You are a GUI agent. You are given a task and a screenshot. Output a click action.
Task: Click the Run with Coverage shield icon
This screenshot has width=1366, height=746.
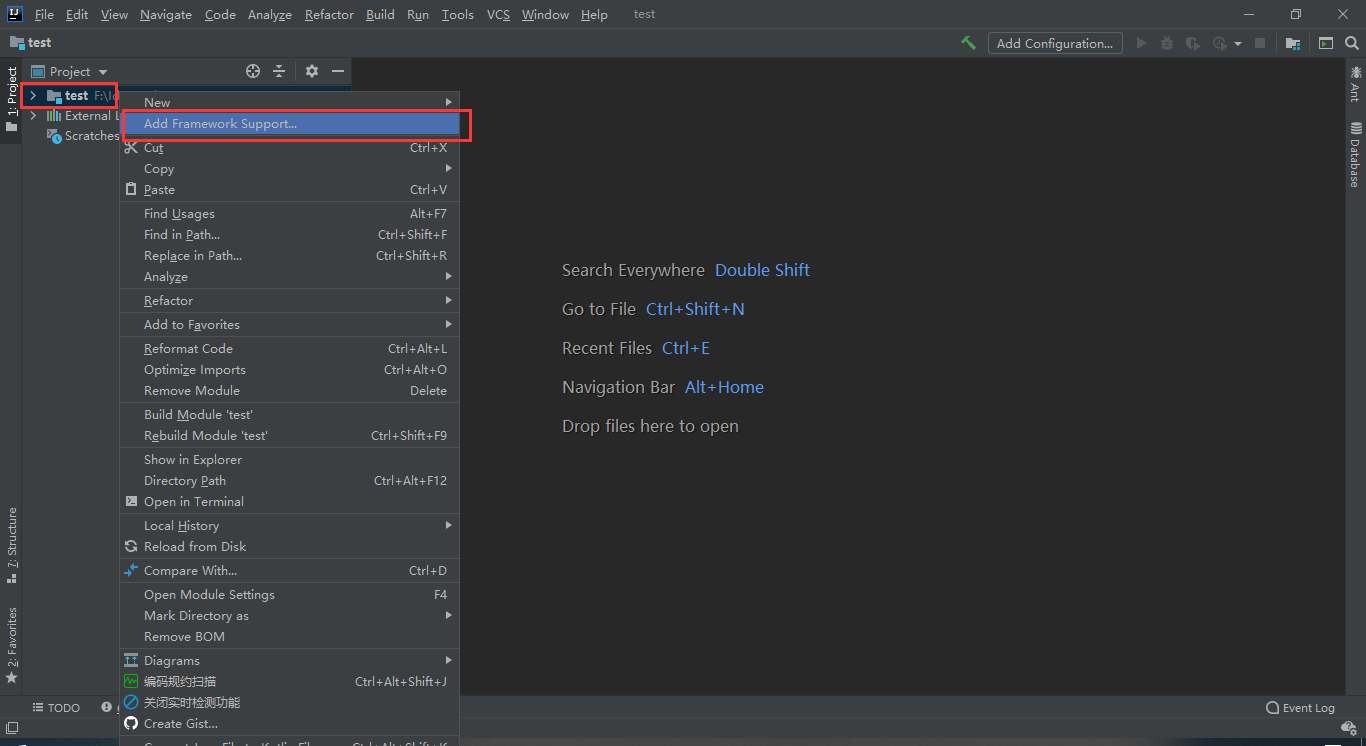[x=1192, y=43]
